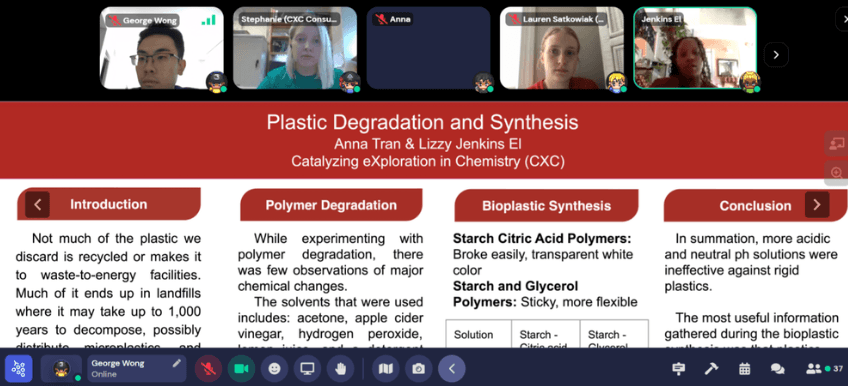Open the chat panel
This screenshot has width=848, height=386.
pos(777,369)
